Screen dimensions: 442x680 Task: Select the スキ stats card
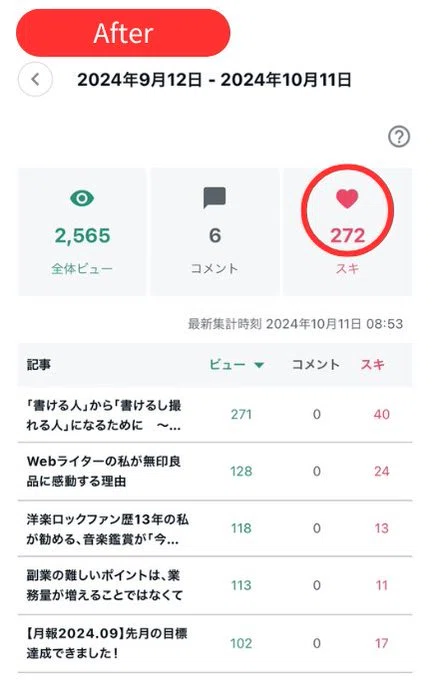(x=347, y=232)
